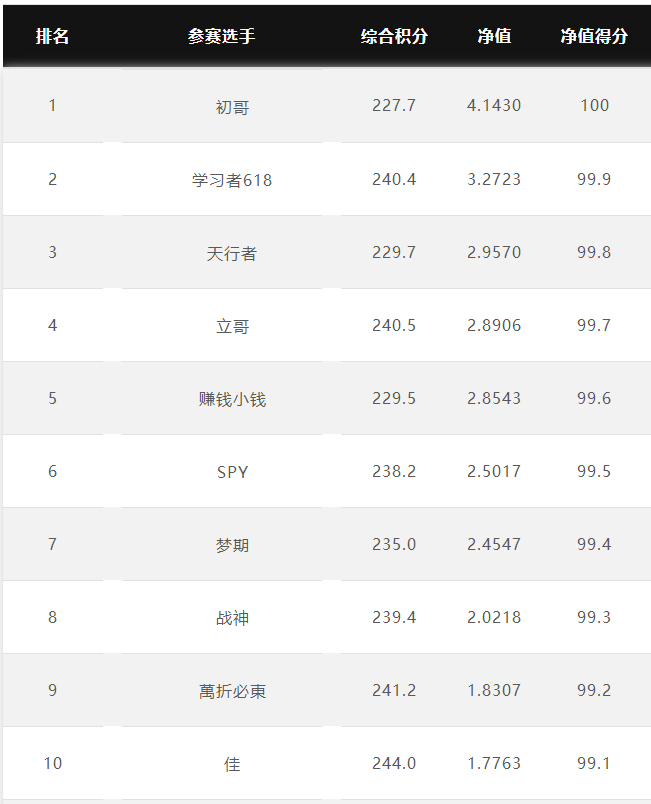
Task: Click contestant 梦期
Action: pyautogui.click(x=232, y=545)
